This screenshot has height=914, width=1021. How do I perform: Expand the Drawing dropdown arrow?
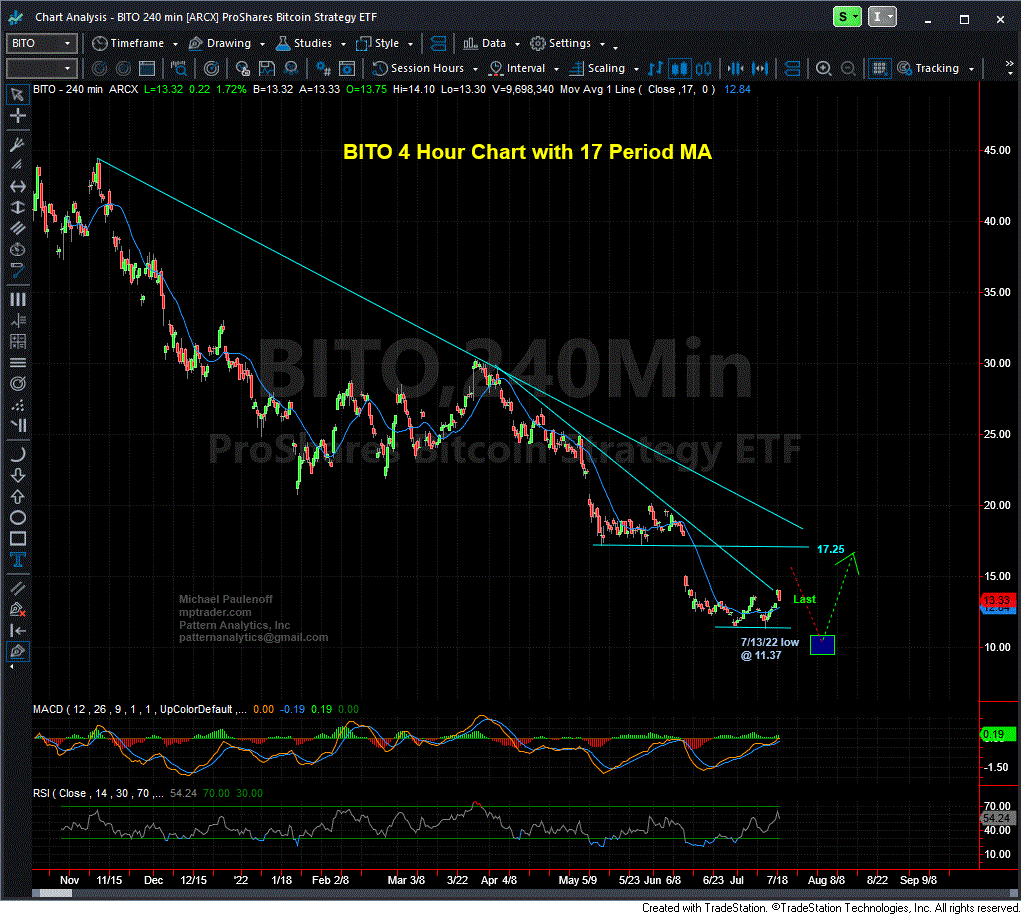pos(262,44)
